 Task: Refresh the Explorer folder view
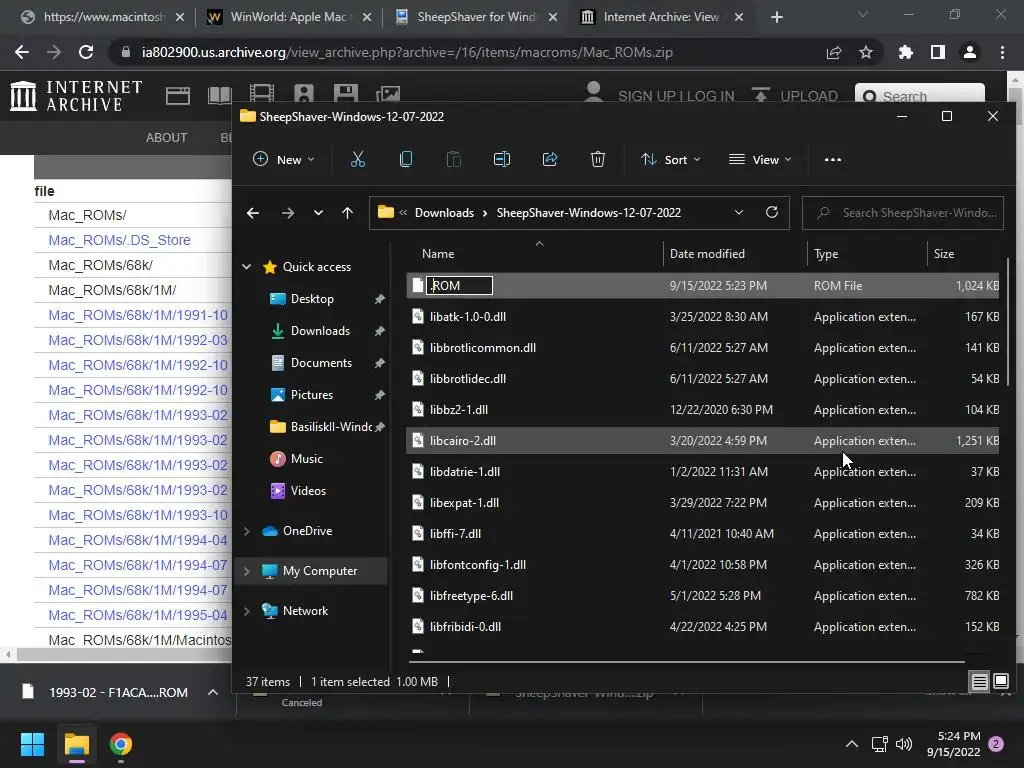click(x=772, y=212)
